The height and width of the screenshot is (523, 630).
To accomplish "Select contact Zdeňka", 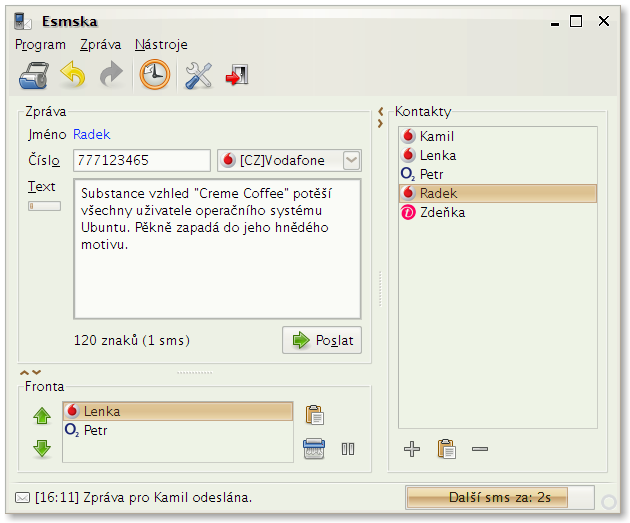I will (497, 212).
